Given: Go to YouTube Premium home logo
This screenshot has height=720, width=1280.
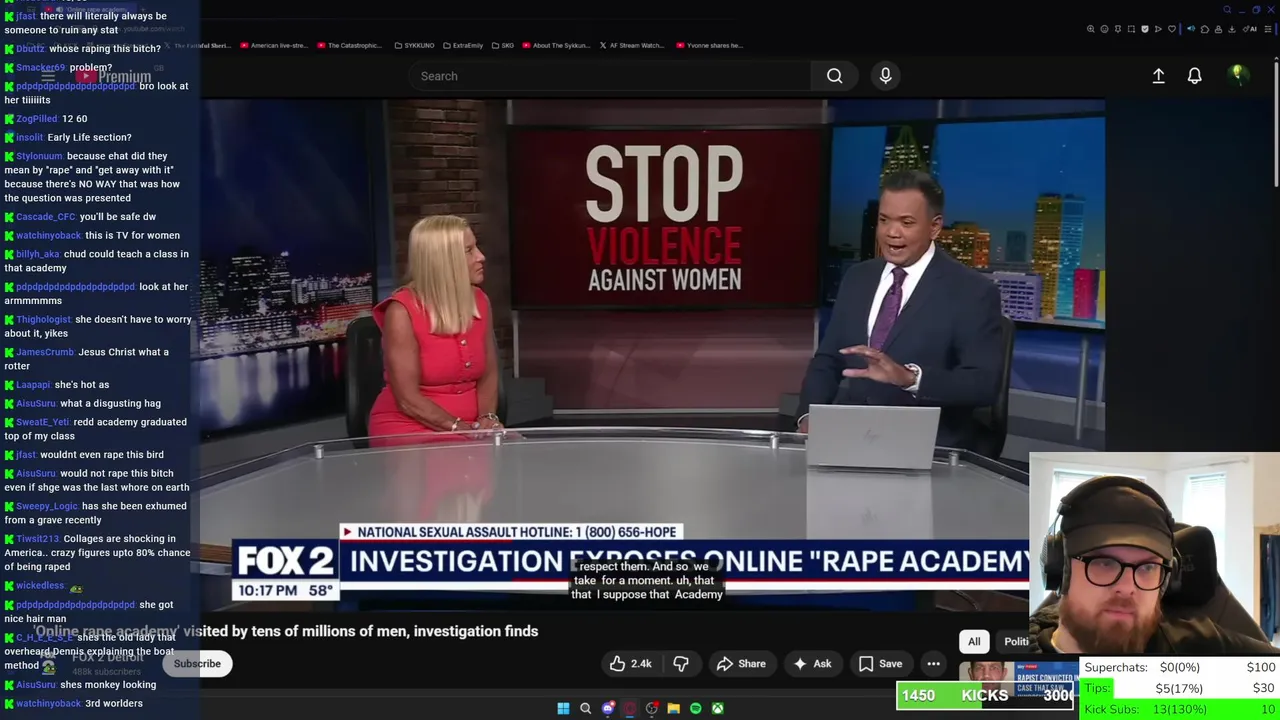Looking at the screenshot, I should point(116,76).
